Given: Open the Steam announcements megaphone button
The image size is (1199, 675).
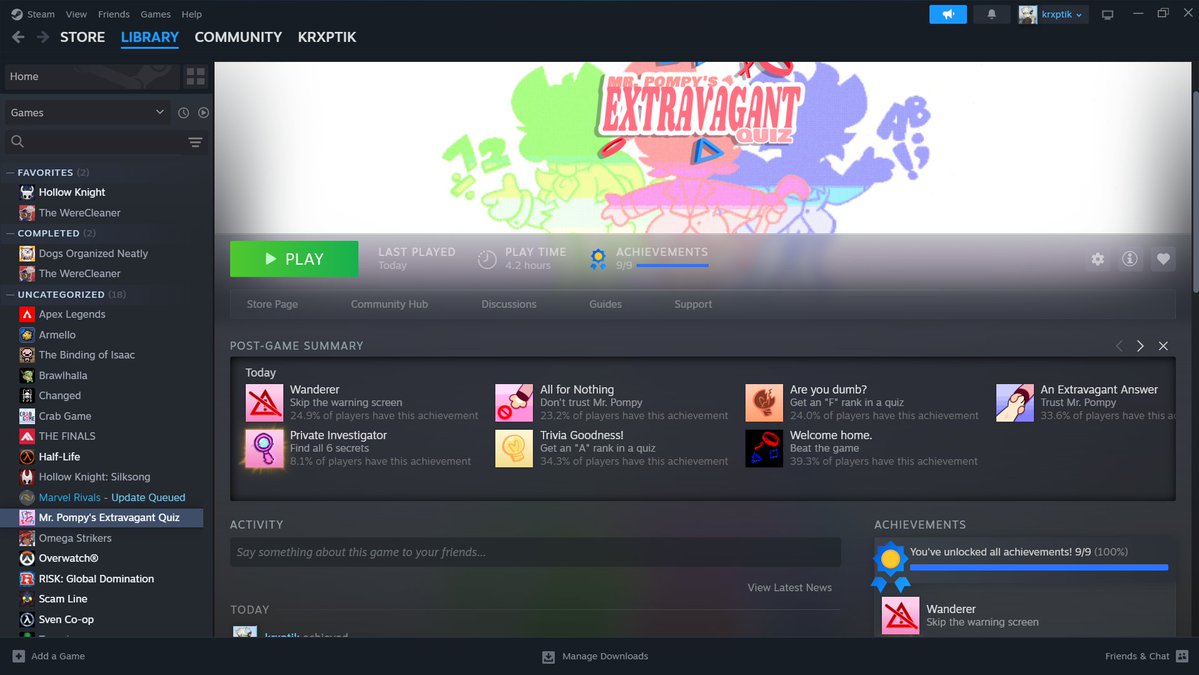Looking at the screenshot, I should pyautogui.click(x=947, y=15).
